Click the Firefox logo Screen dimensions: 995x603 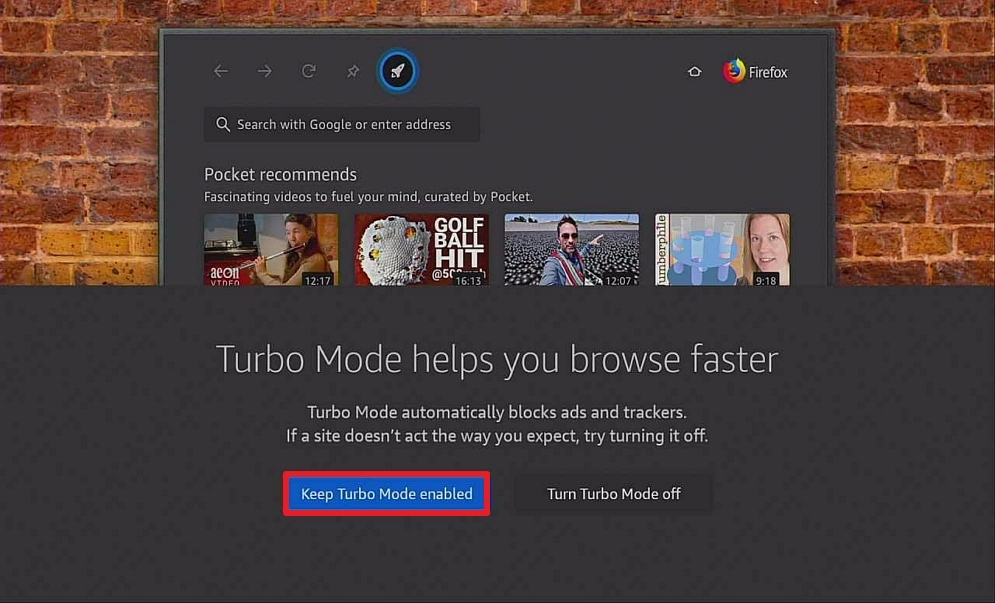tap(755, 72)
